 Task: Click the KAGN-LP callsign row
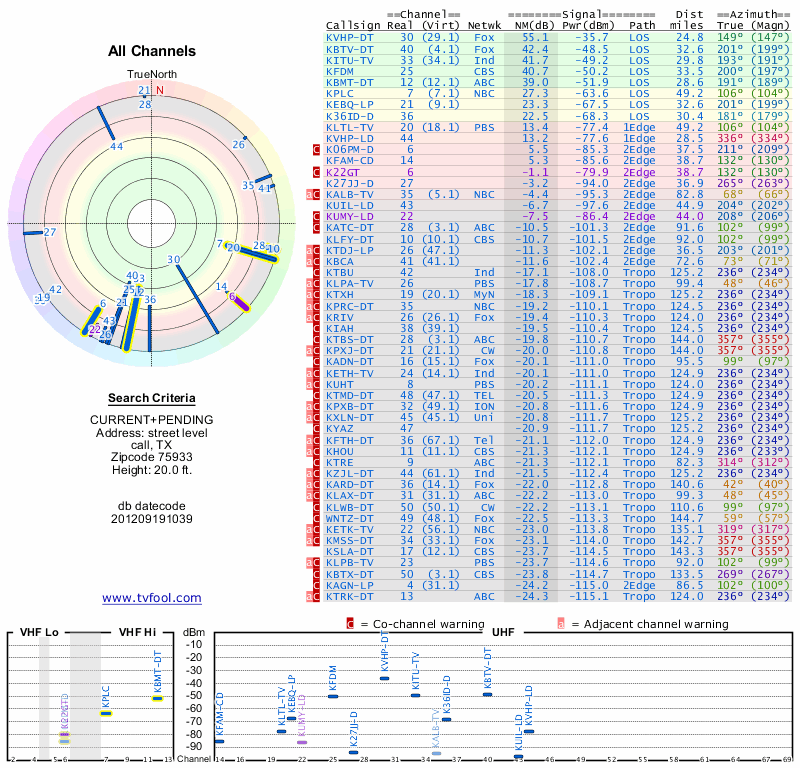click(x=558, y=585)
